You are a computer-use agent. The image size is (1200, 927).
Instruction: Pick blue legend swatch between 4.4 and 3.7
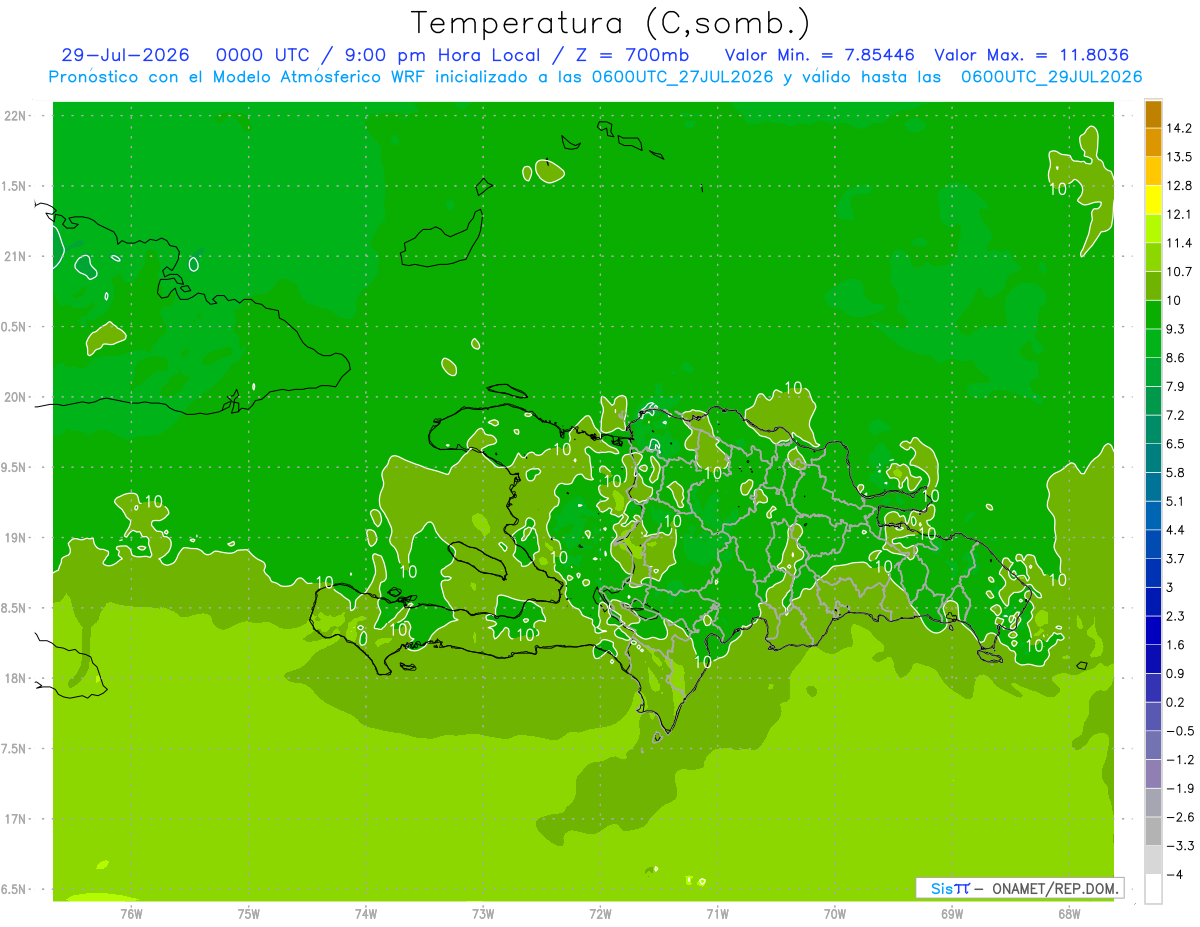click(1153, 544)
